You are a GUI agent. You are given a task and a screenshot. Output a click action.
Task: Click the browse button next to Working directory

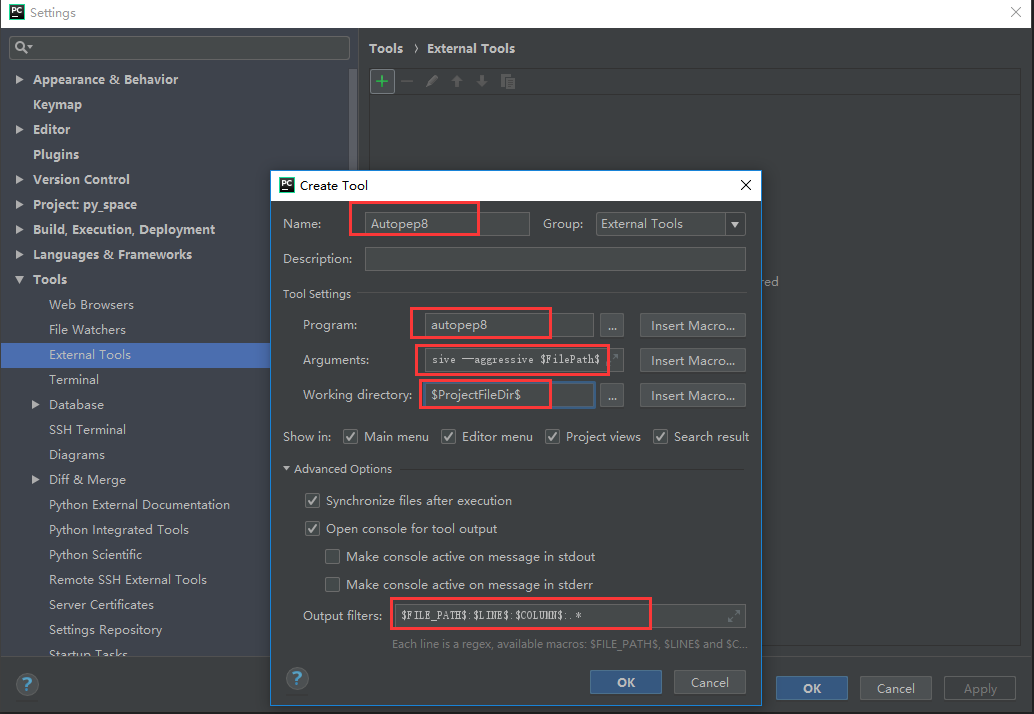pos(612,395)
